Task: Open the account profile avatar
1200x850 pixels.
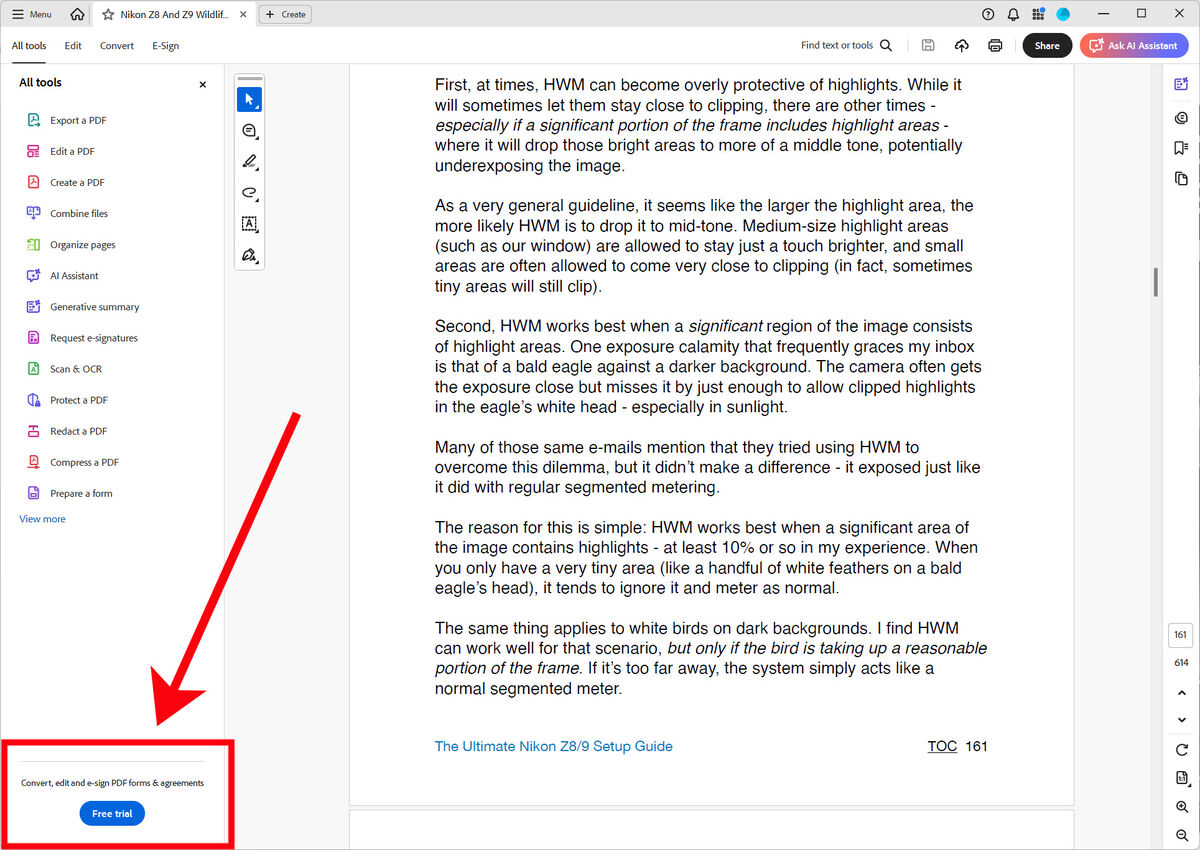Action: coord(1063,14)
